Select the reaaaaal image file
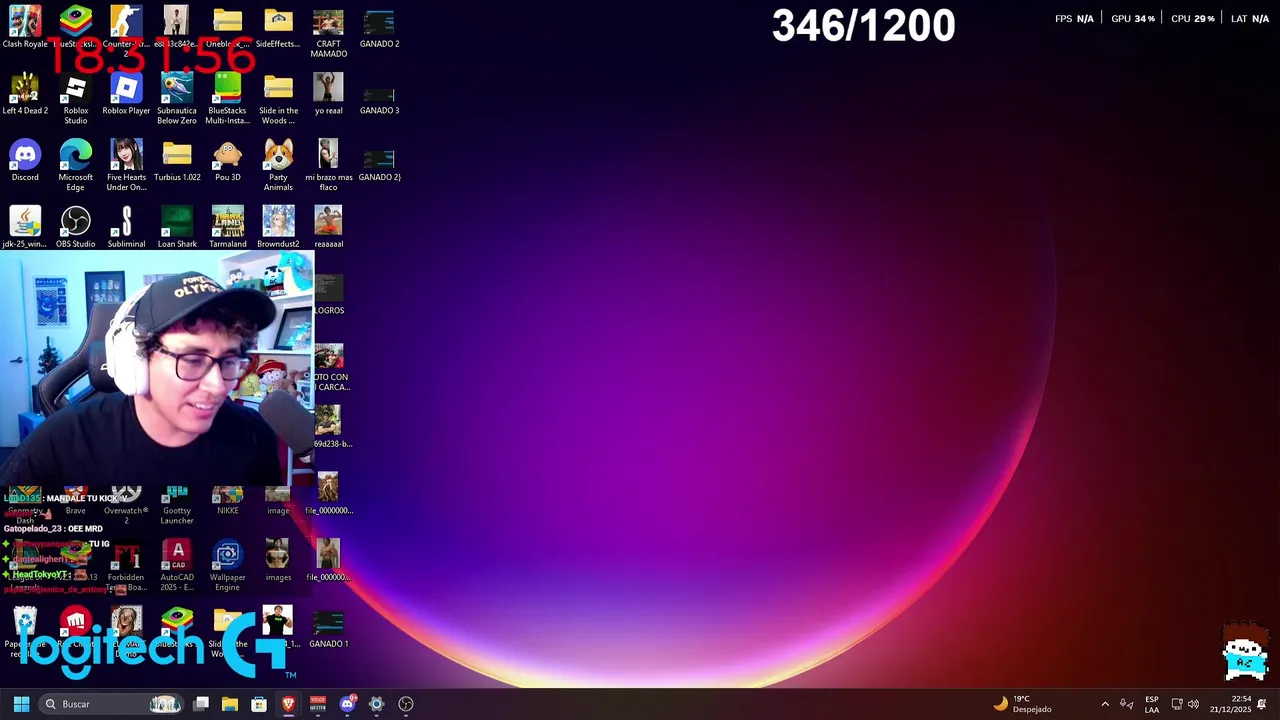This screenshot has width=1280, height=720. (328, 227)
